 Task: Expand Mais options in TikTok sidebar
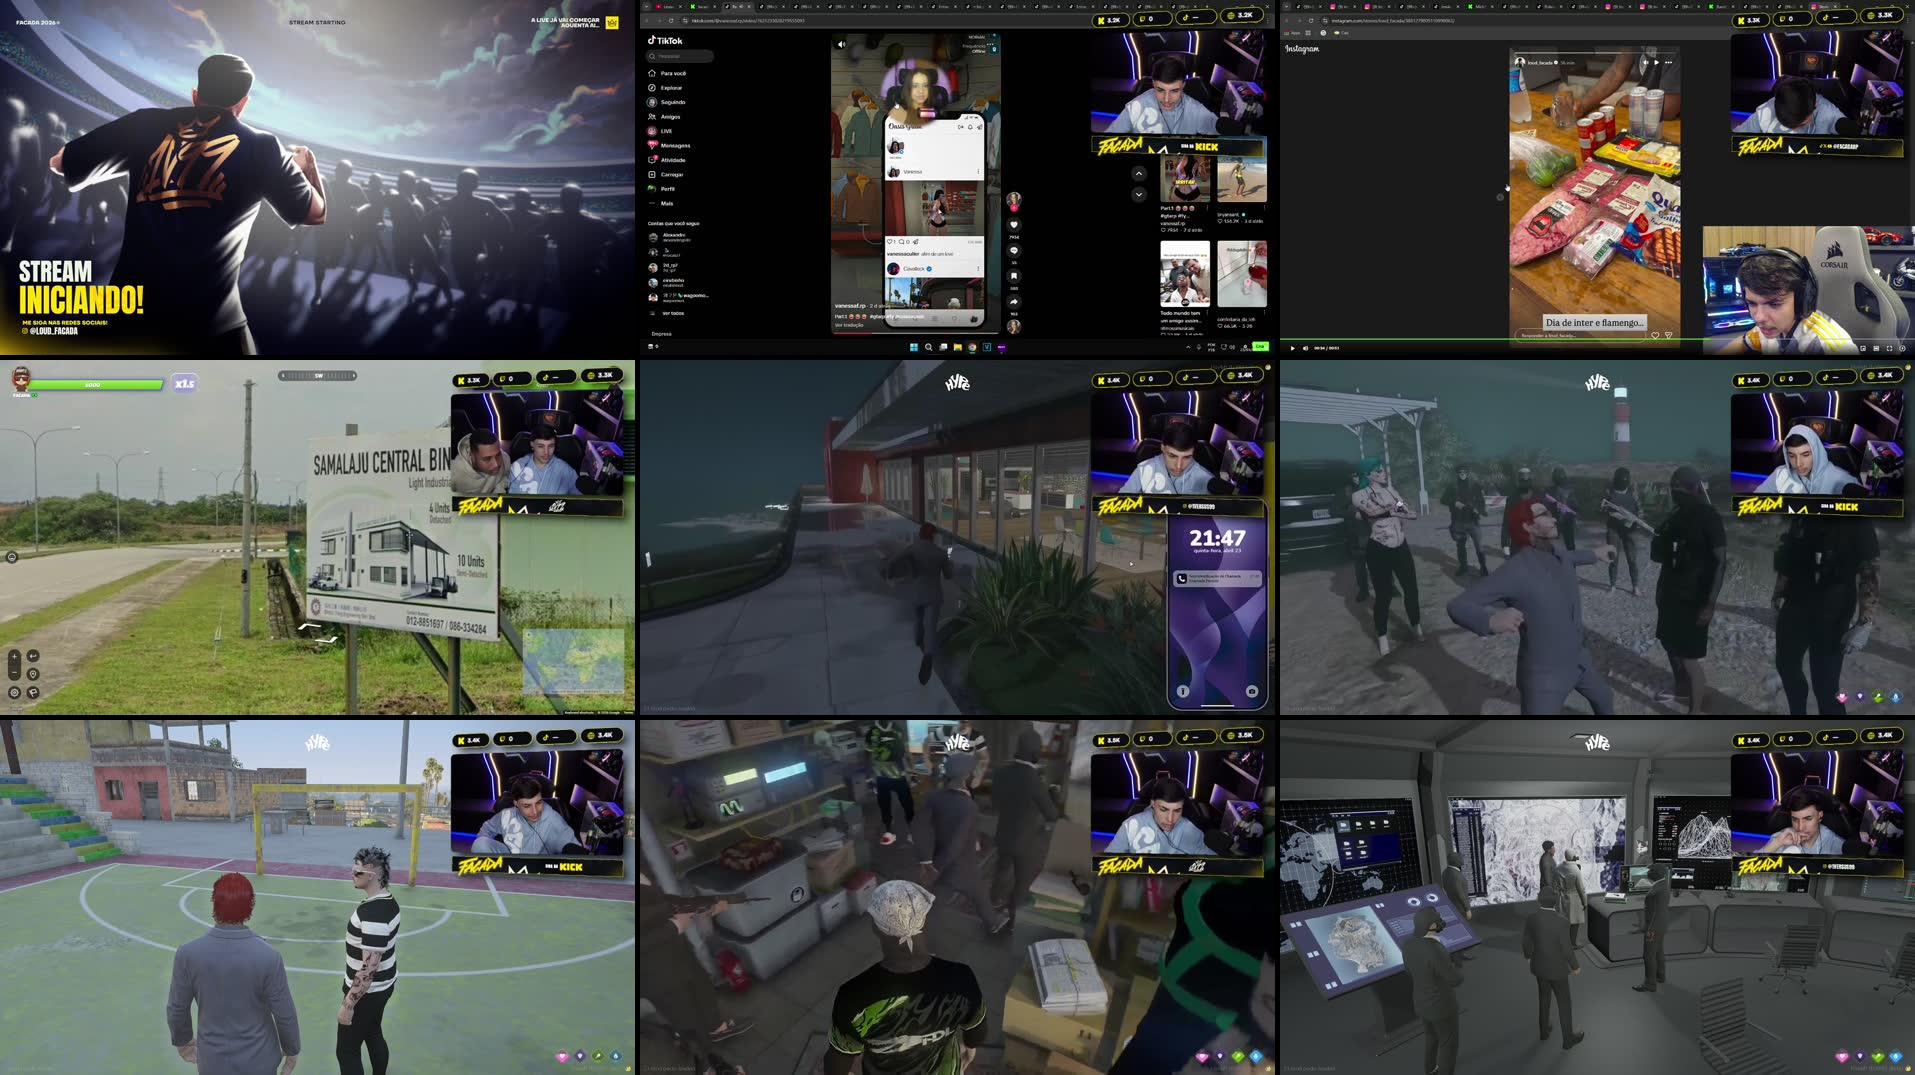click(660, 203)
